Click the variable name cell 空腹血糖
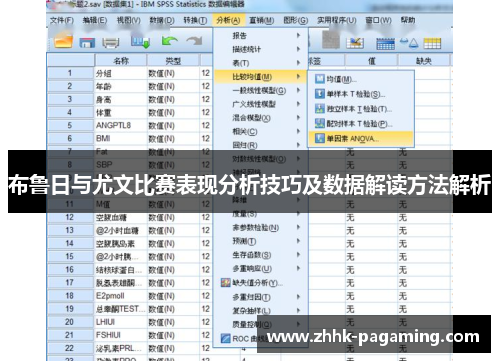The height and width of the screenshot is (362, 500). pos(121,217)
